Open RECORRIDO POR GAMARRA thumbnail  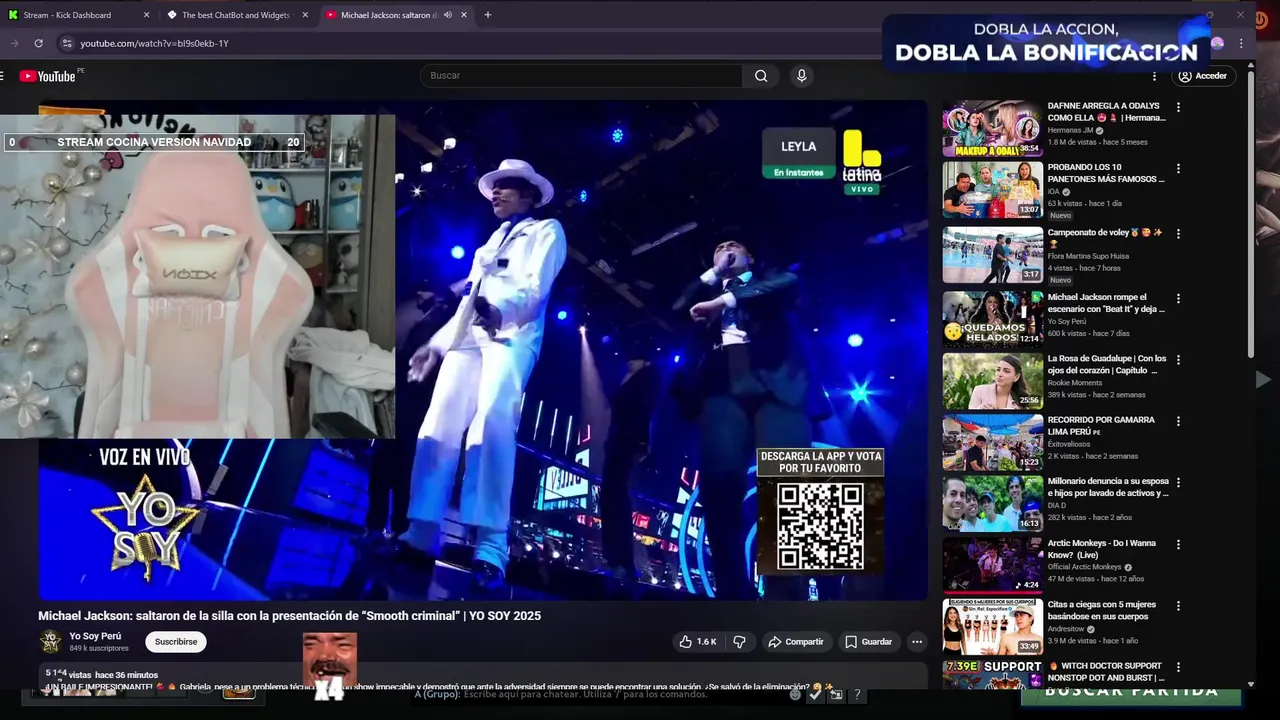[x=993, y=442]
